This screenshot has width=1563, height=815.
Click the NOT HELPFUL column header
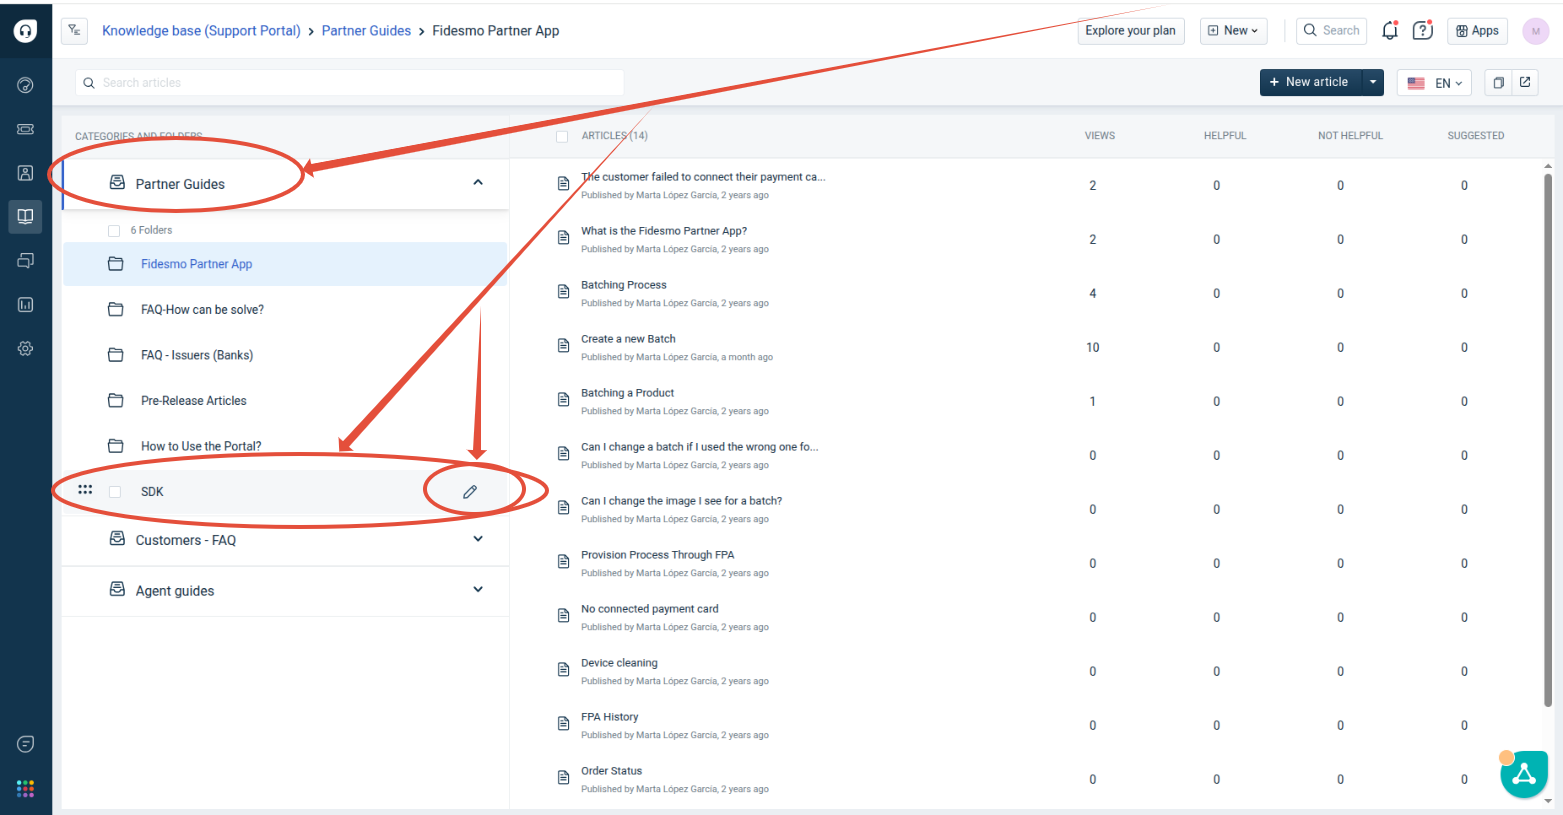click(1350, 136)
